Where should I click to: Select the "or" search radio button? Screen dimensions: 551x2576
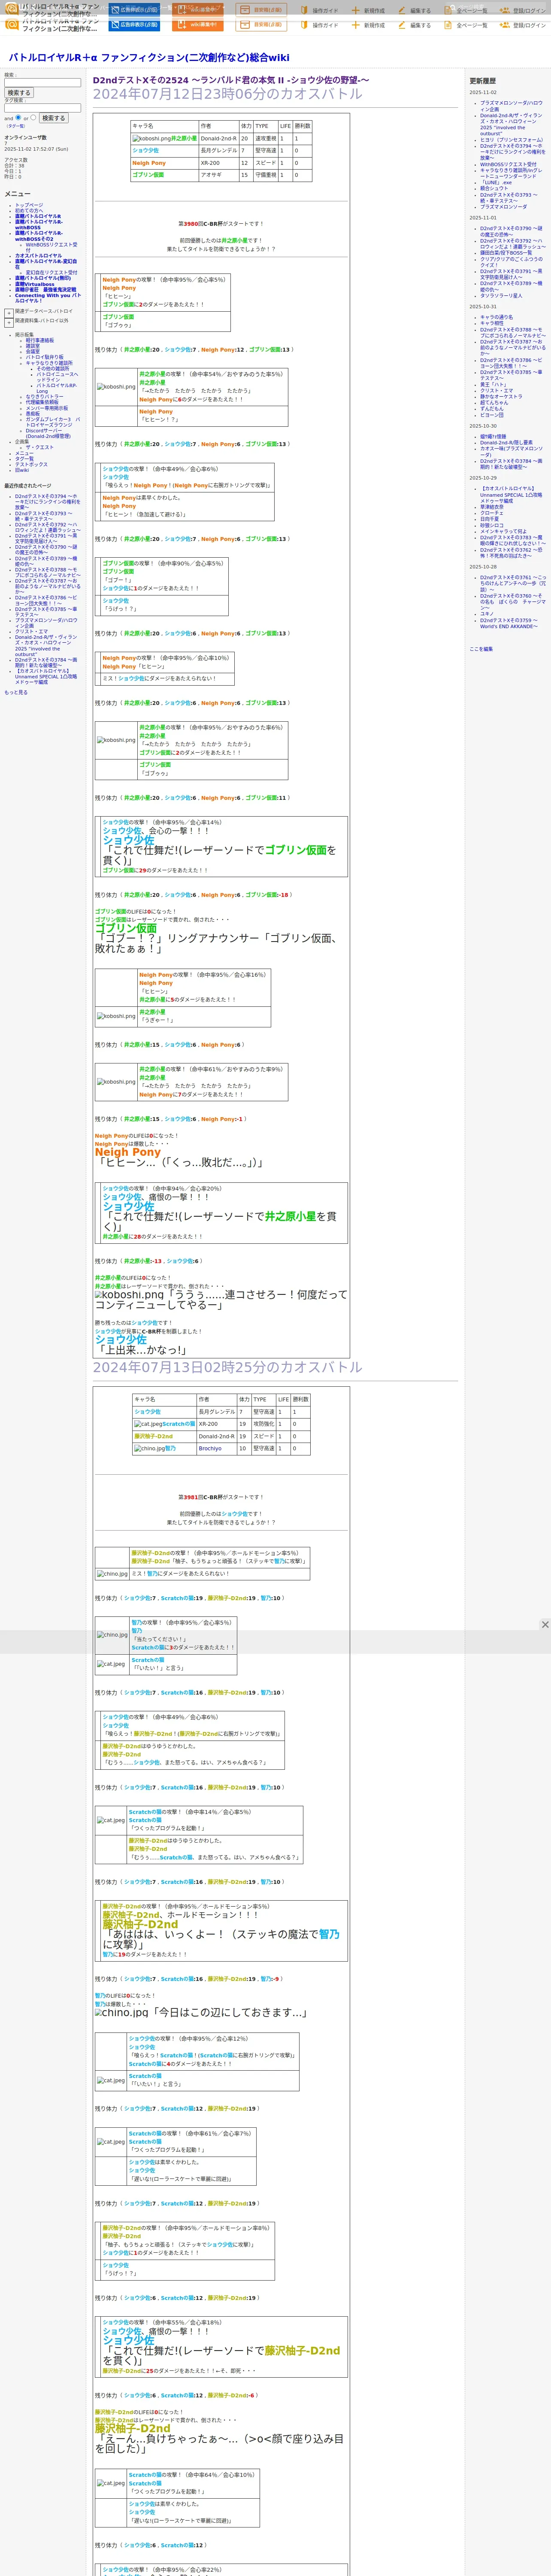pyautogui.click(x=33, y=117)
